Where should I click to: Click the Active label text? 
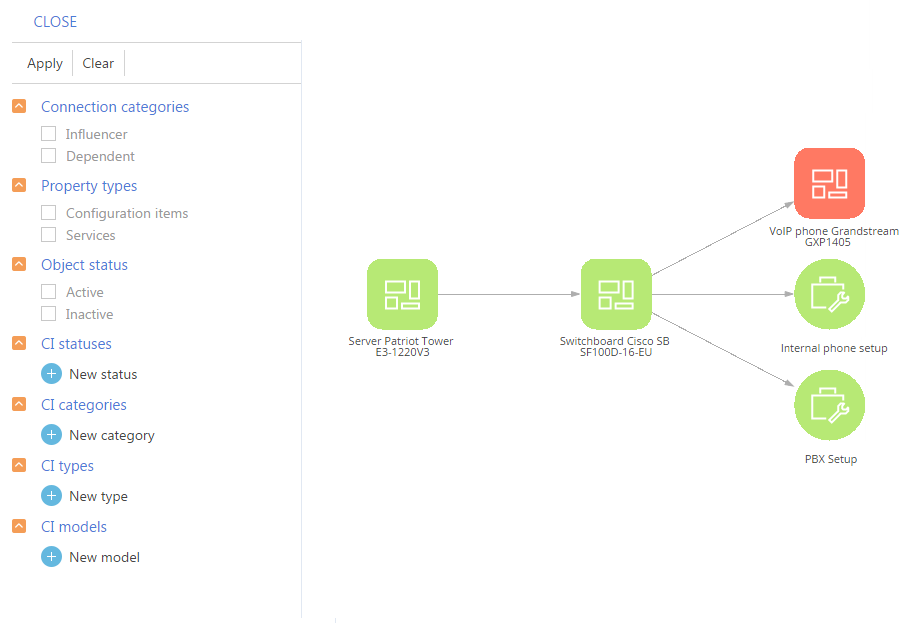85,292
